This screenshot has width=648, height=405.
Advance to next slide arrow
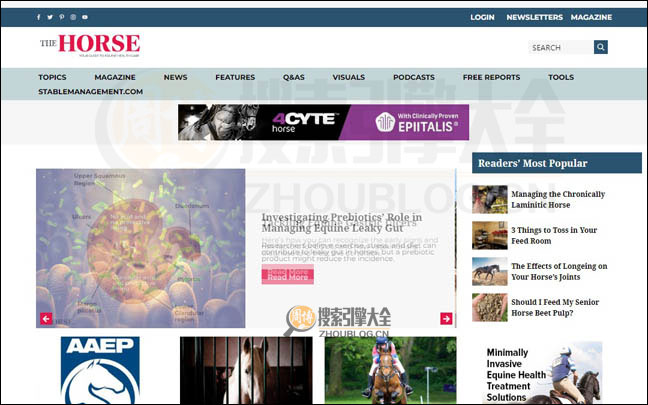[446, 319]
